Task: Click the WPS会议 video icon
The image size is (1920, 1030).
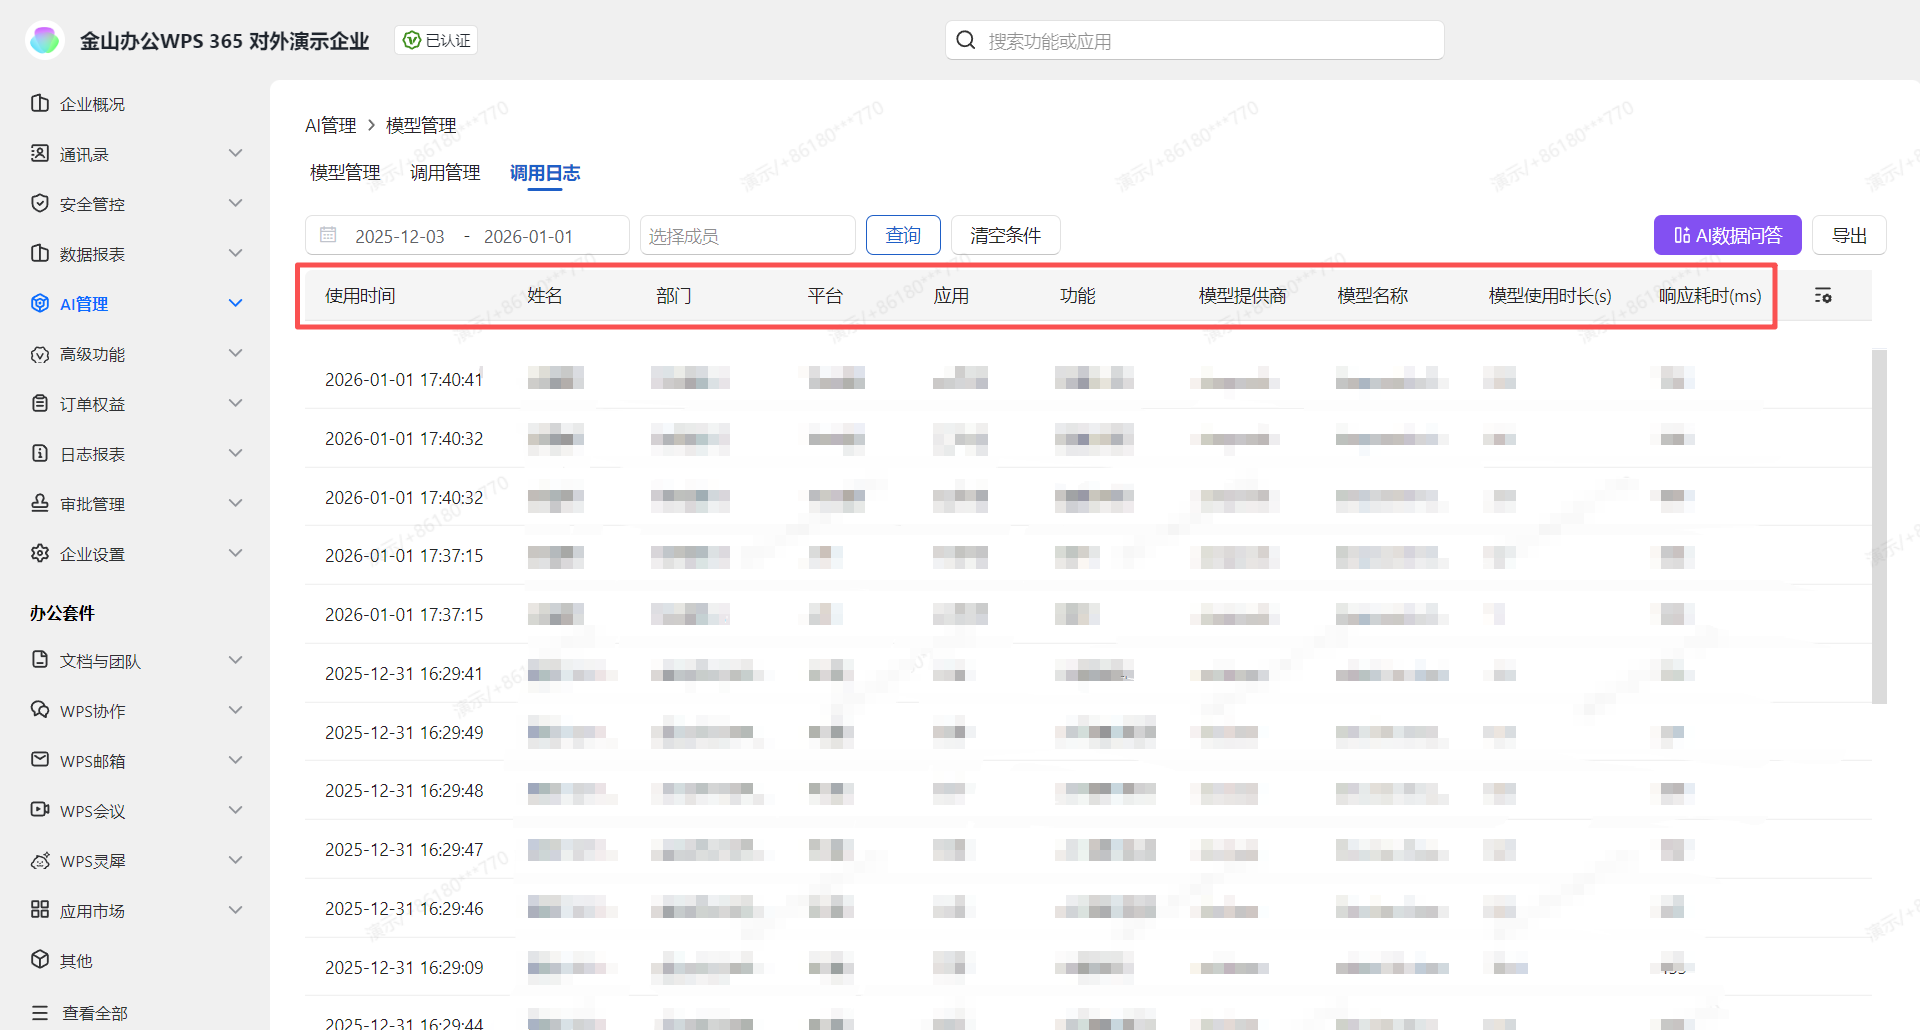Action: 40,810
